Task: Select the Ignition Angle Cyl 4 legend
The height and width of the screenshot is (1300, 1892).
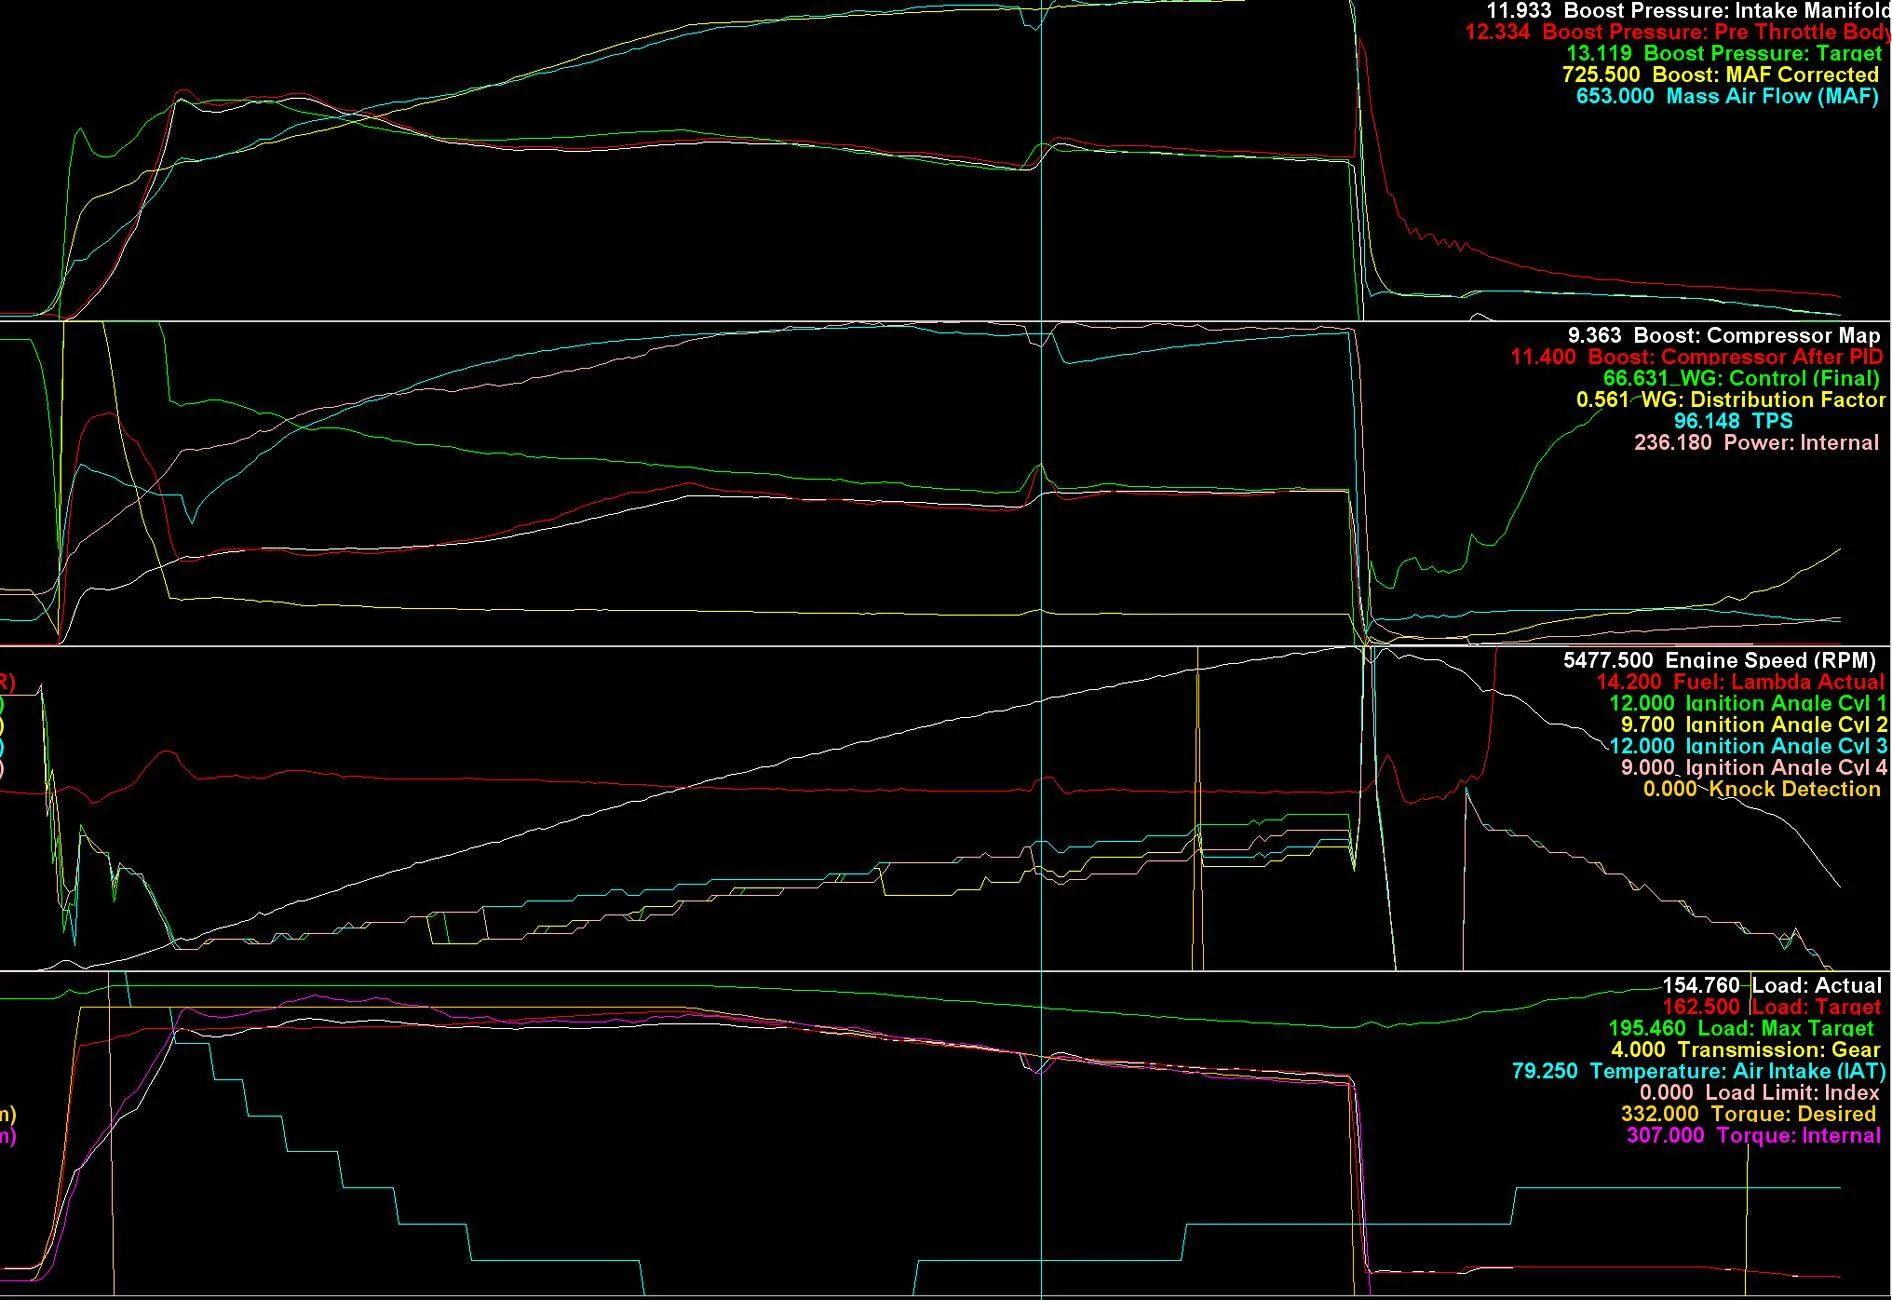Action: click(1753, 768)
